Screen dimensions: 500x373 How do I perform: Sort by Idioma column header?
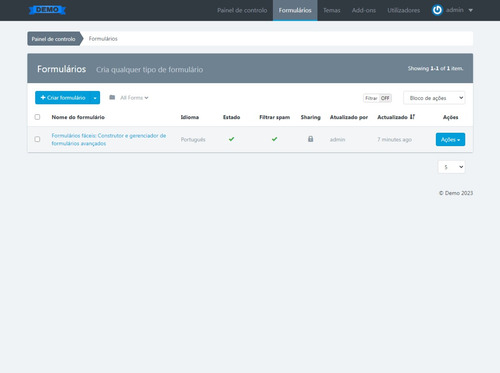pos(190,117)
